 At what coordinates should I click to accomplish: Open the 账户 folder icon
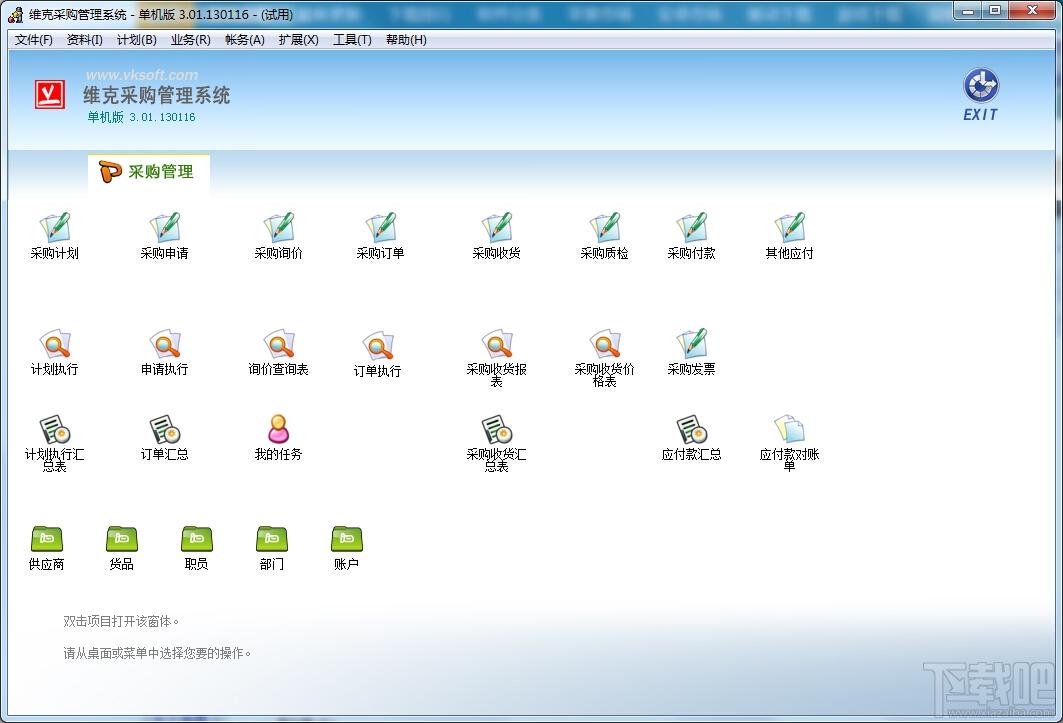pyautogui.click(x=346, y=539)
